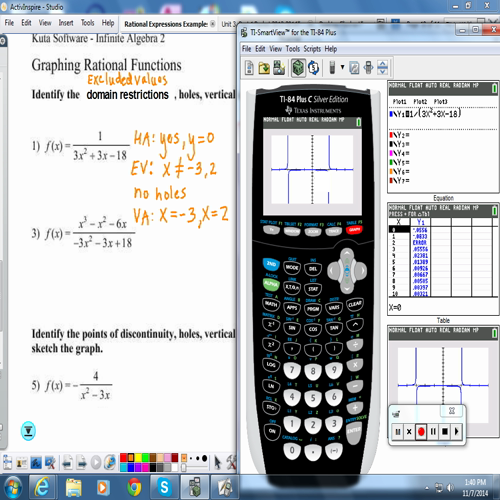Viewport: 500px width, 500px height.
Task: Choose the Select arrow tool in ActivInspire
Action: [218, 463]
